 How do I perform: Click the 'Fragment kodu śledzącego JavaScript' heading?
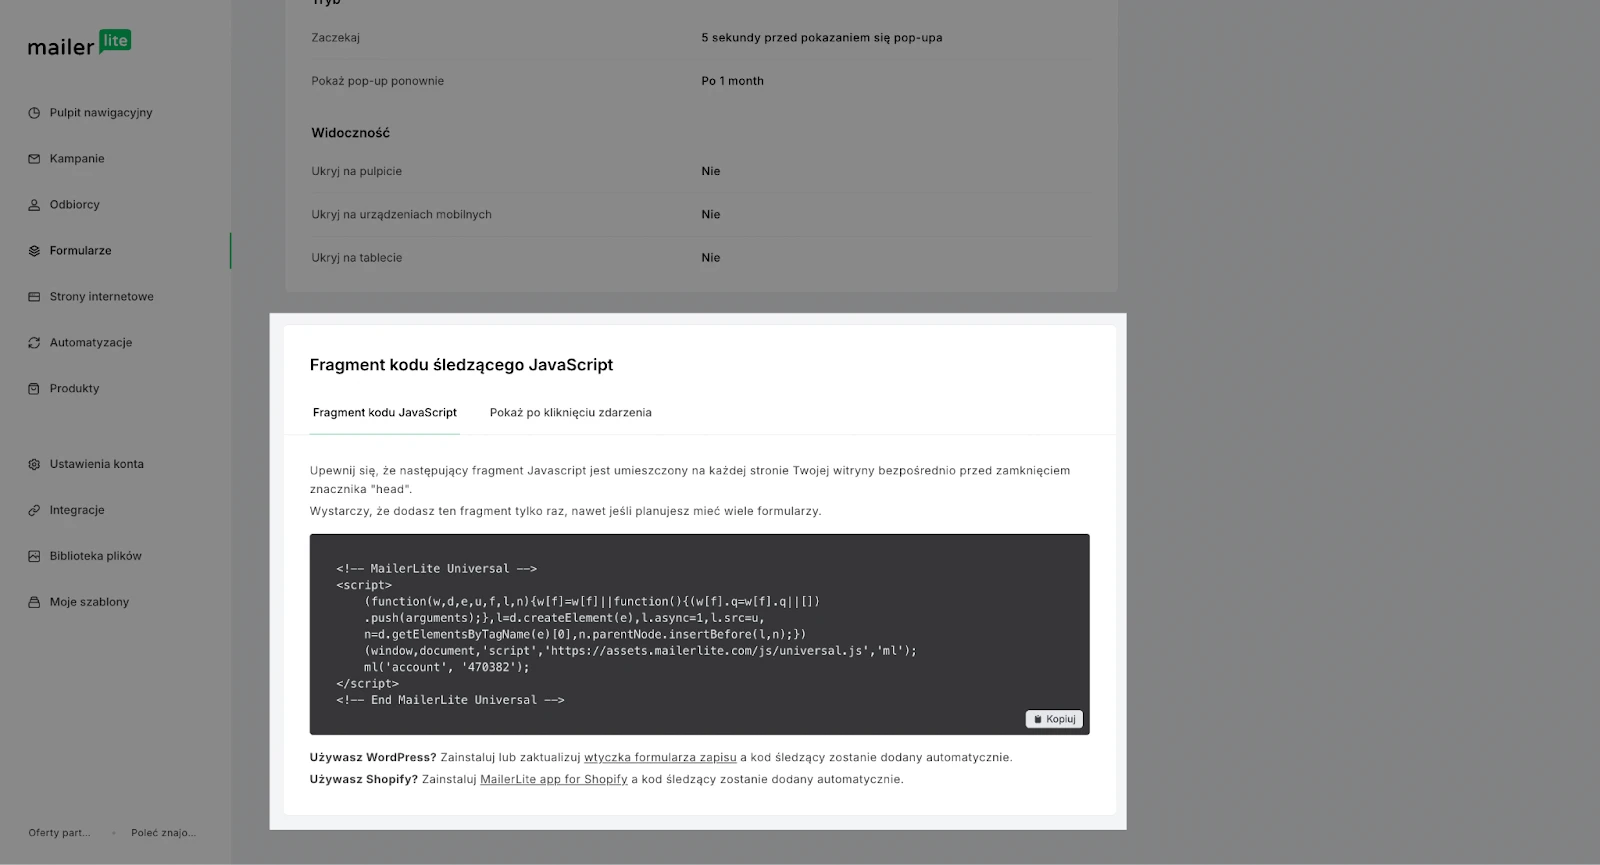461,365
